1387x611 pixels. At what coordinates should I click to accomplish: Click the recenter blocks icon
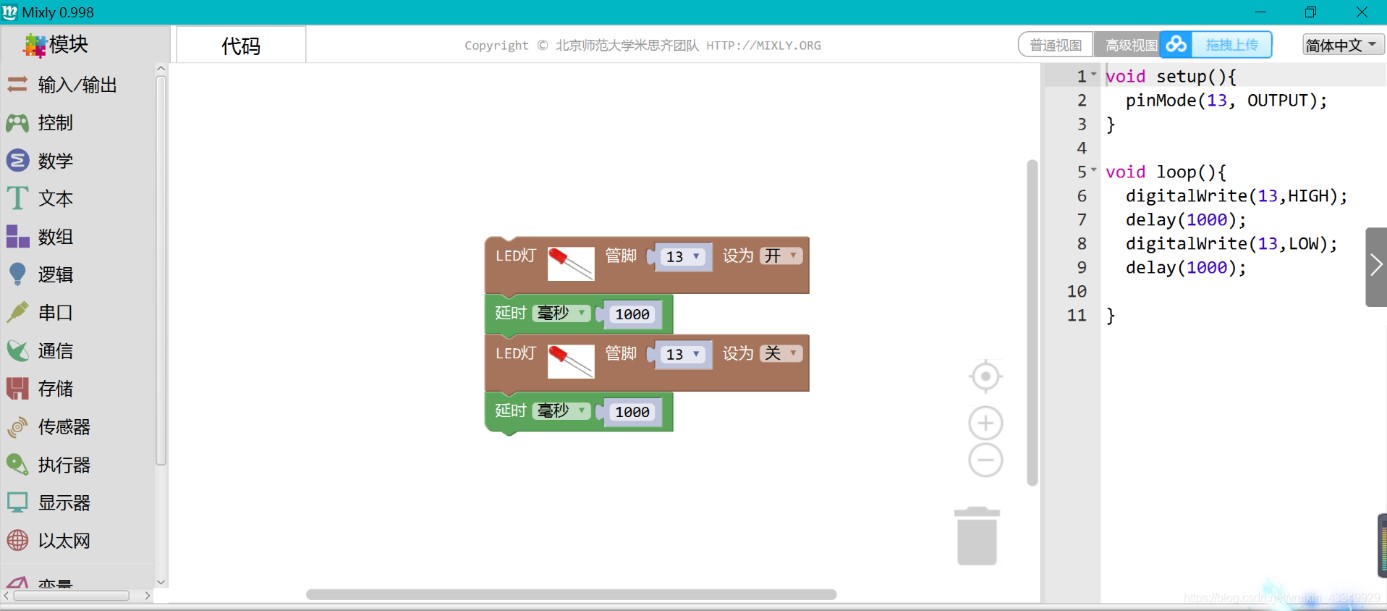click(x=985, y=376)
